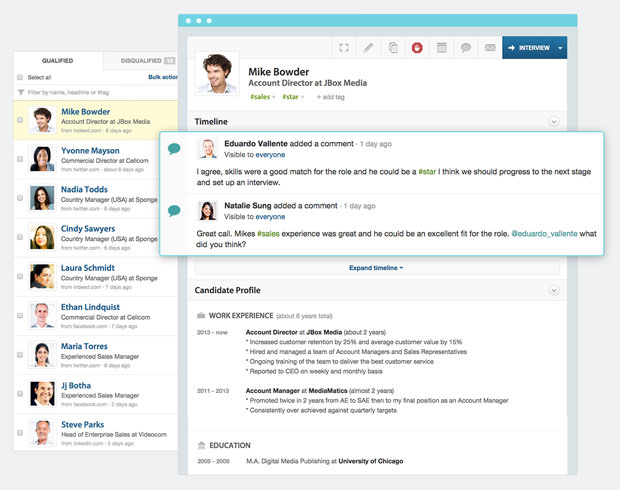The width and height of the screenshot is (620, 490).
Task: Click the fullscreen expand icon in toolbar
Action: (344, 47)
